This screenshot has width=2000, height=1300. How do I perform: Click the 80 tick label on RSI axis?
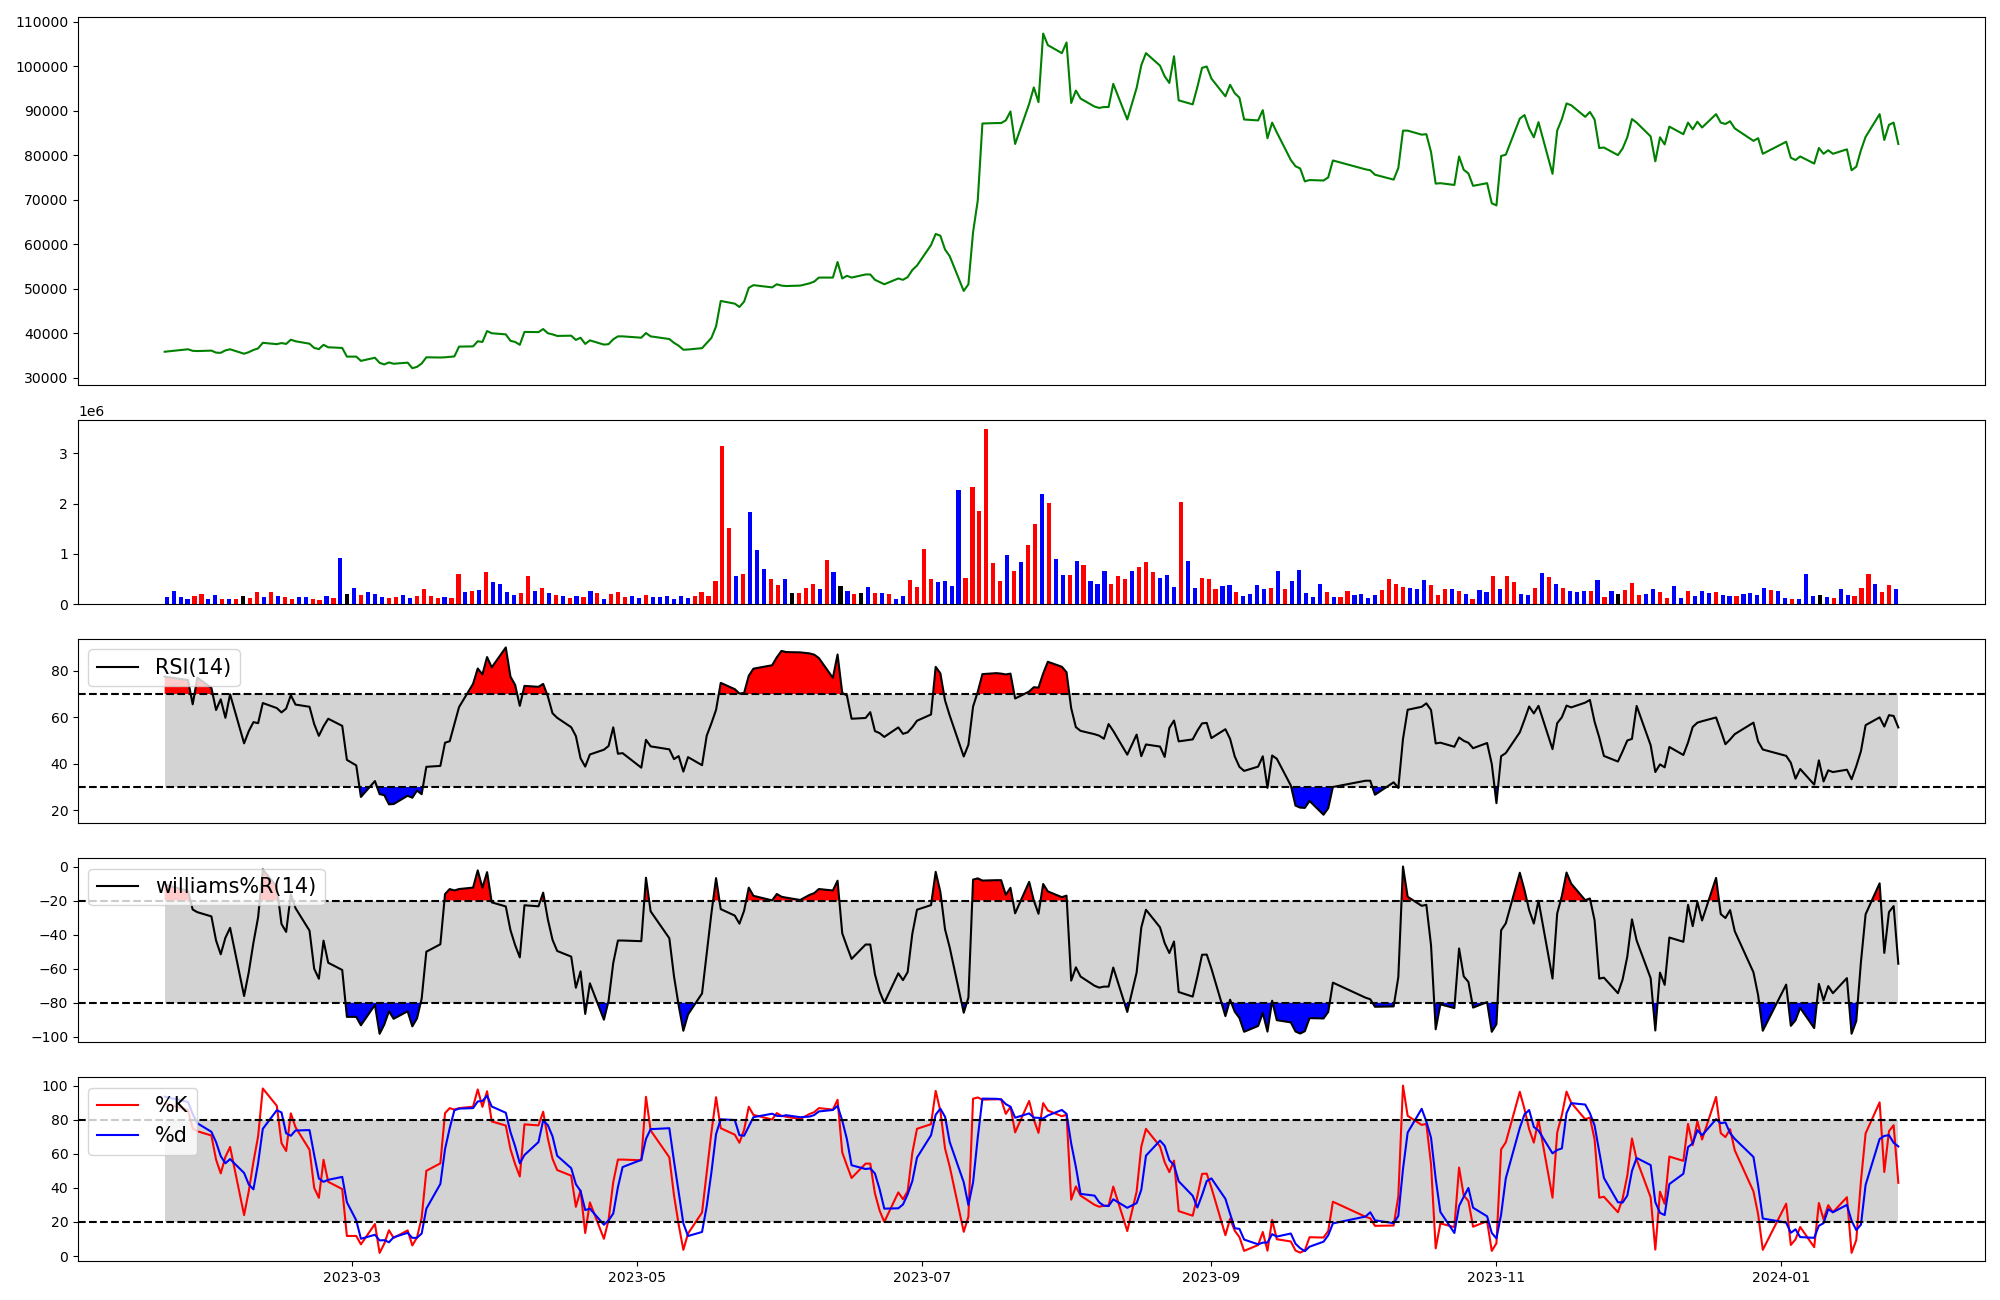click(60, 672)
